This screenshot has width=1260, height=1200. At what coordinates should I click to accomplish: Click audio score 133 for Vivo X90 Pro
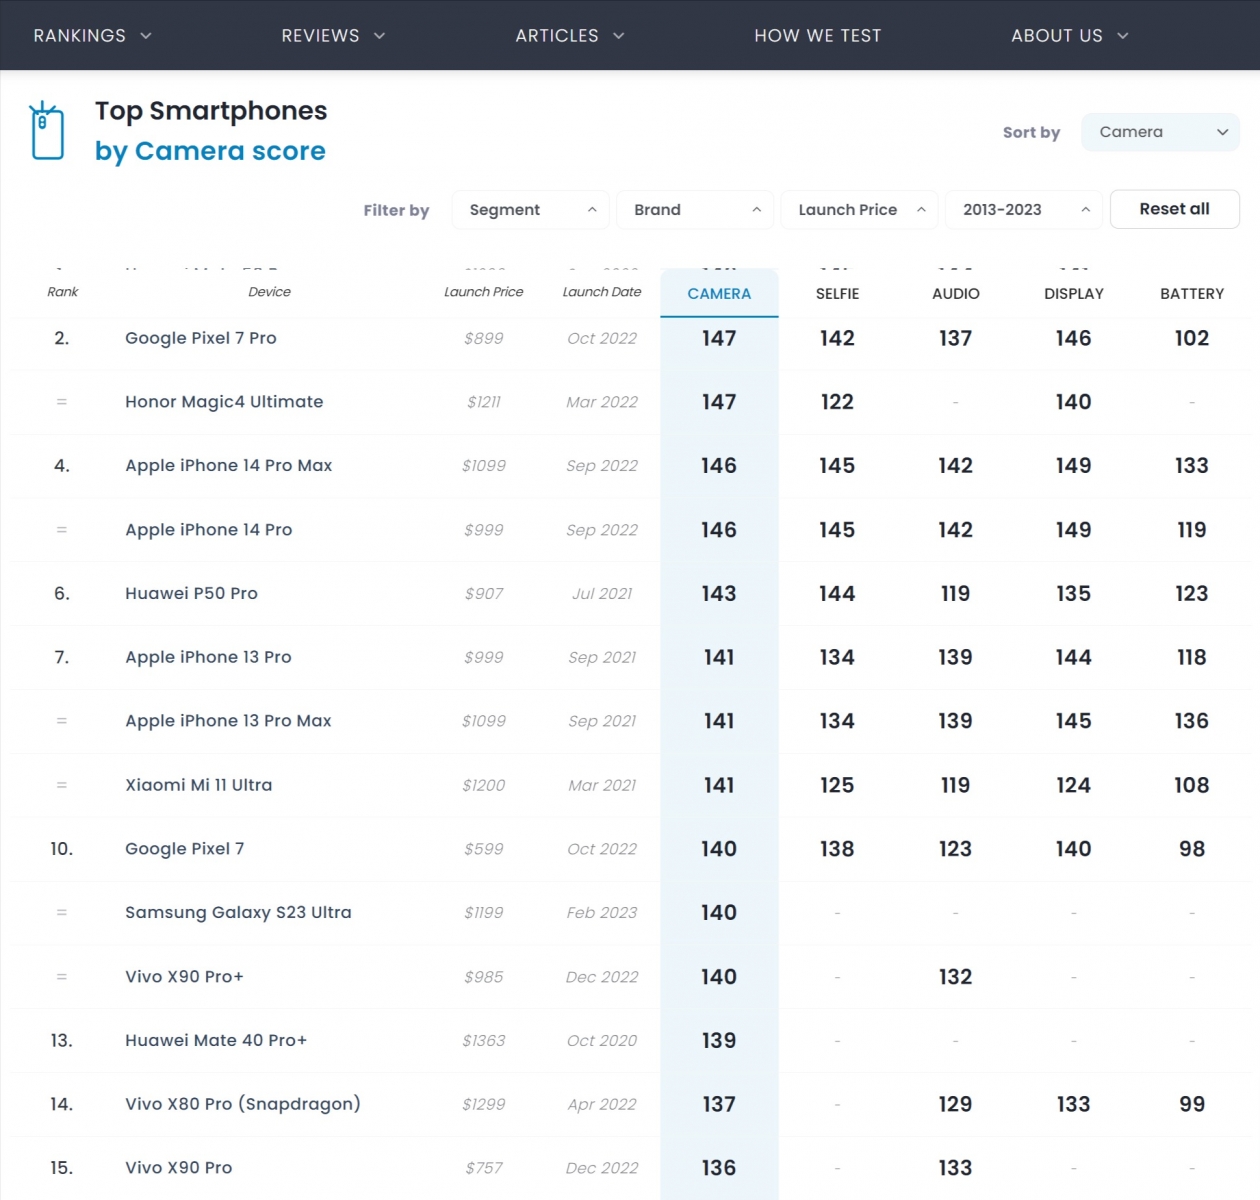(955, 1168)
